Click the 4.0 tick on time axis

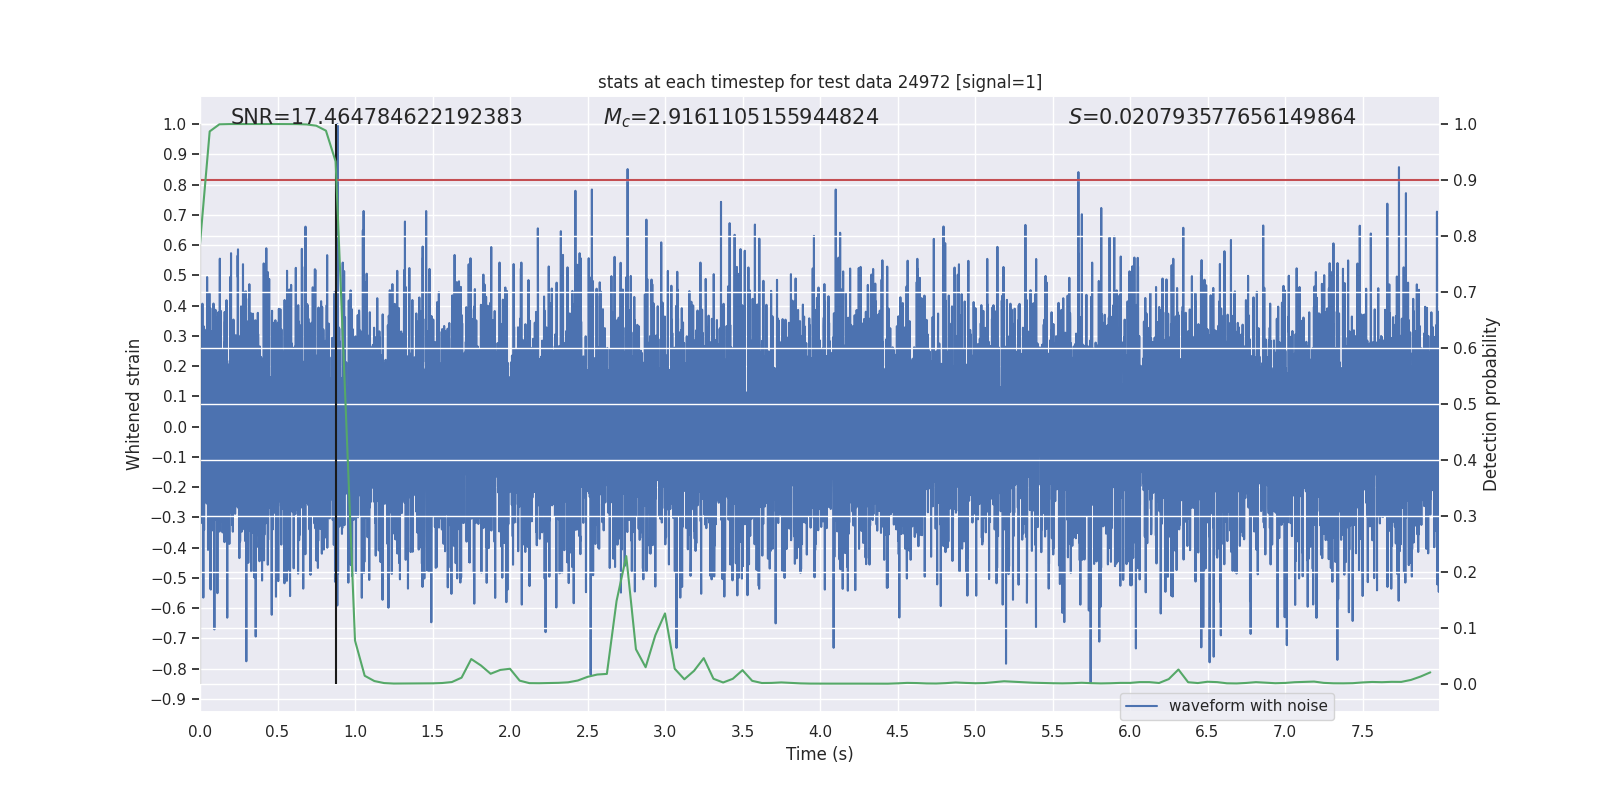820,731
